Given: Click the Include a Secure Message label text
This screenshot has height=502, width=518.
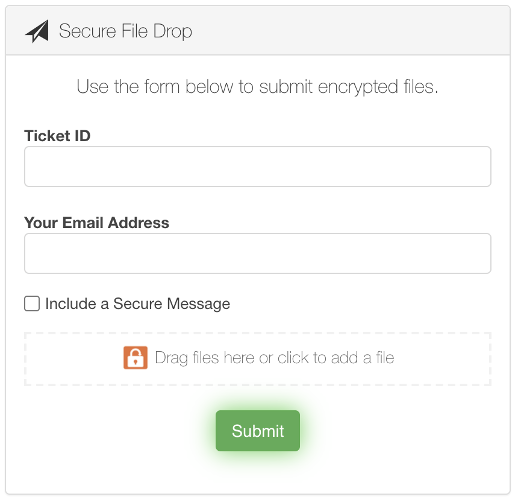Looking at the screenshot, I should pos(137,304).
